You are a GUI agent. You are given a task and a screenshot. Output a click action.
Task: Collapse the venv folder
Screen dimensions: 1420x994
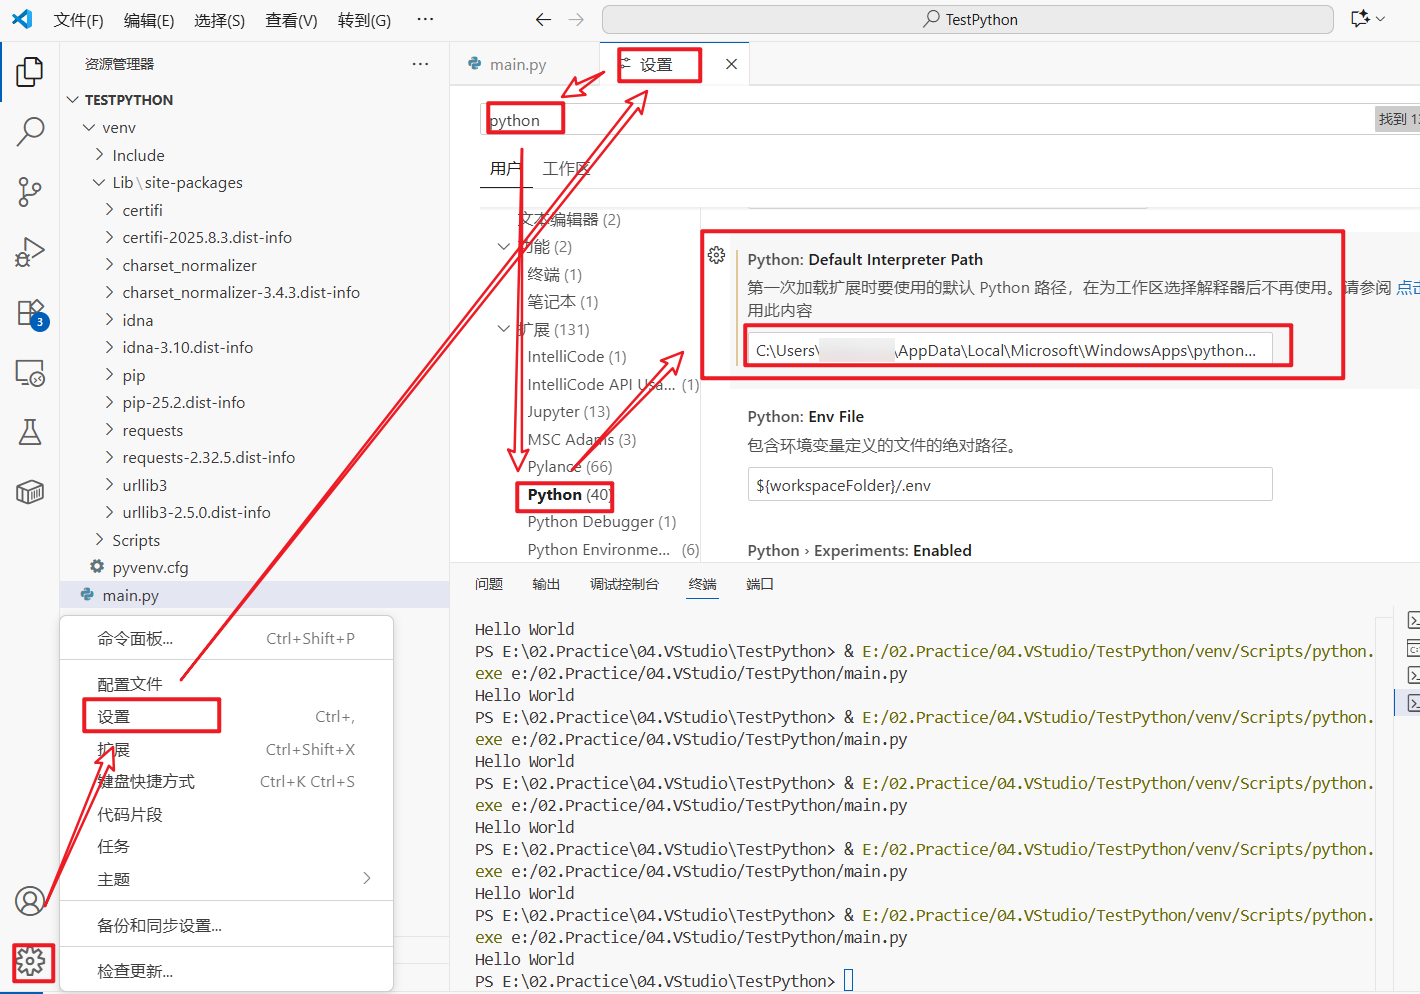coord(89,127)
